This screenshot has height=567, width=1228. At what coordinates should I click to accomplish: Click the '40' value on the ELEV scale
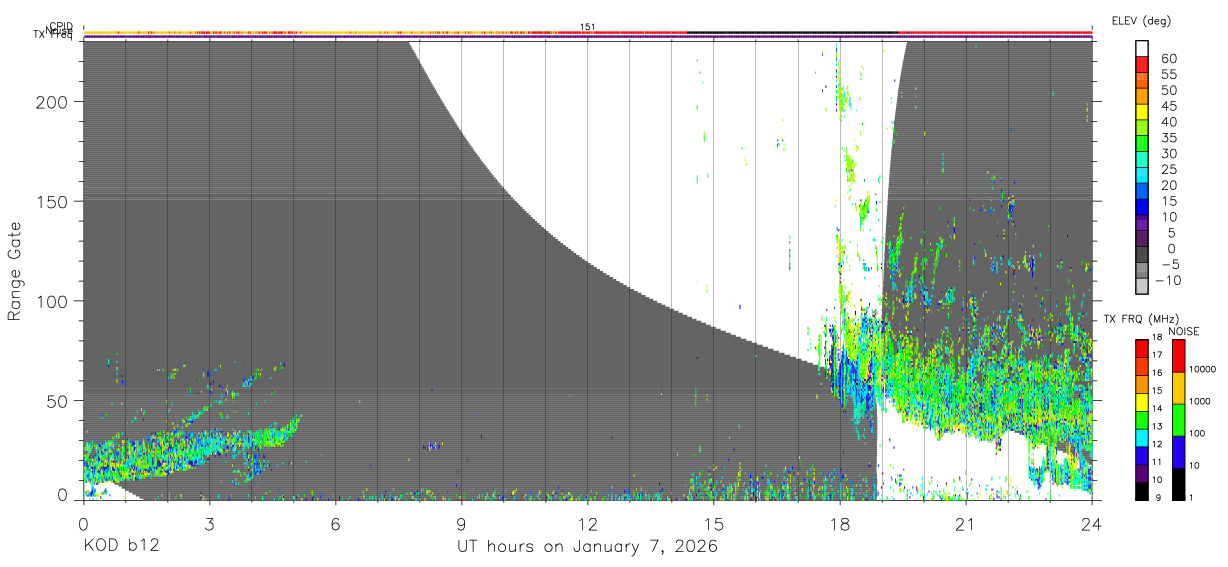click(x=1168, y=122)
